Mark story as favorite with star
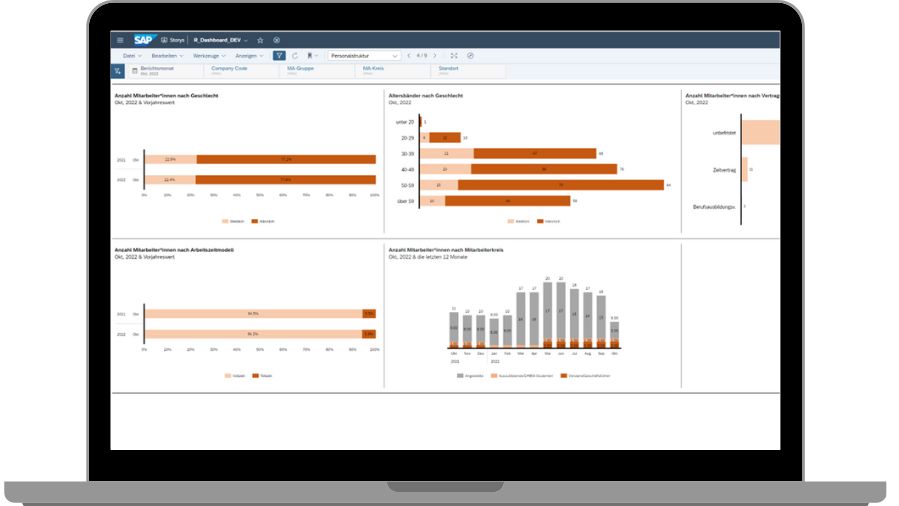This screenshot has height=506, width=899. tap(260, 40)
